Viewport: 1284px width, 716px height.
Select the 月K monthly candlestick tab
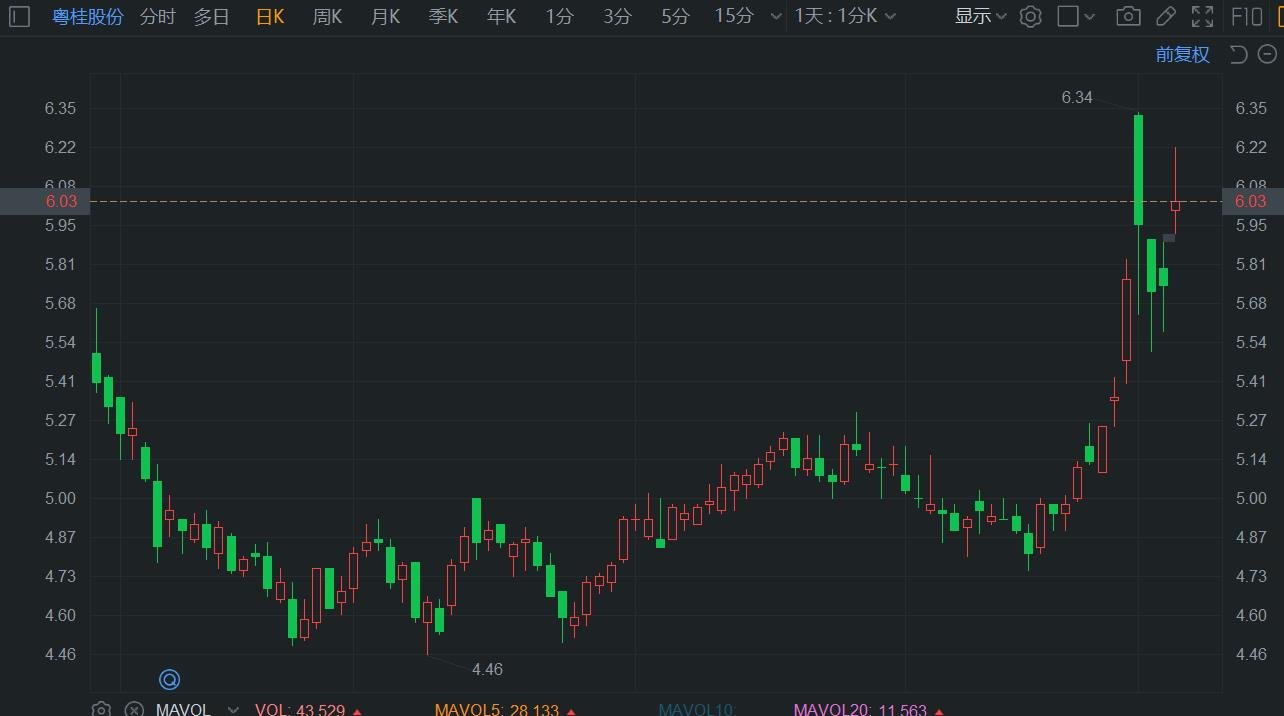385,16
